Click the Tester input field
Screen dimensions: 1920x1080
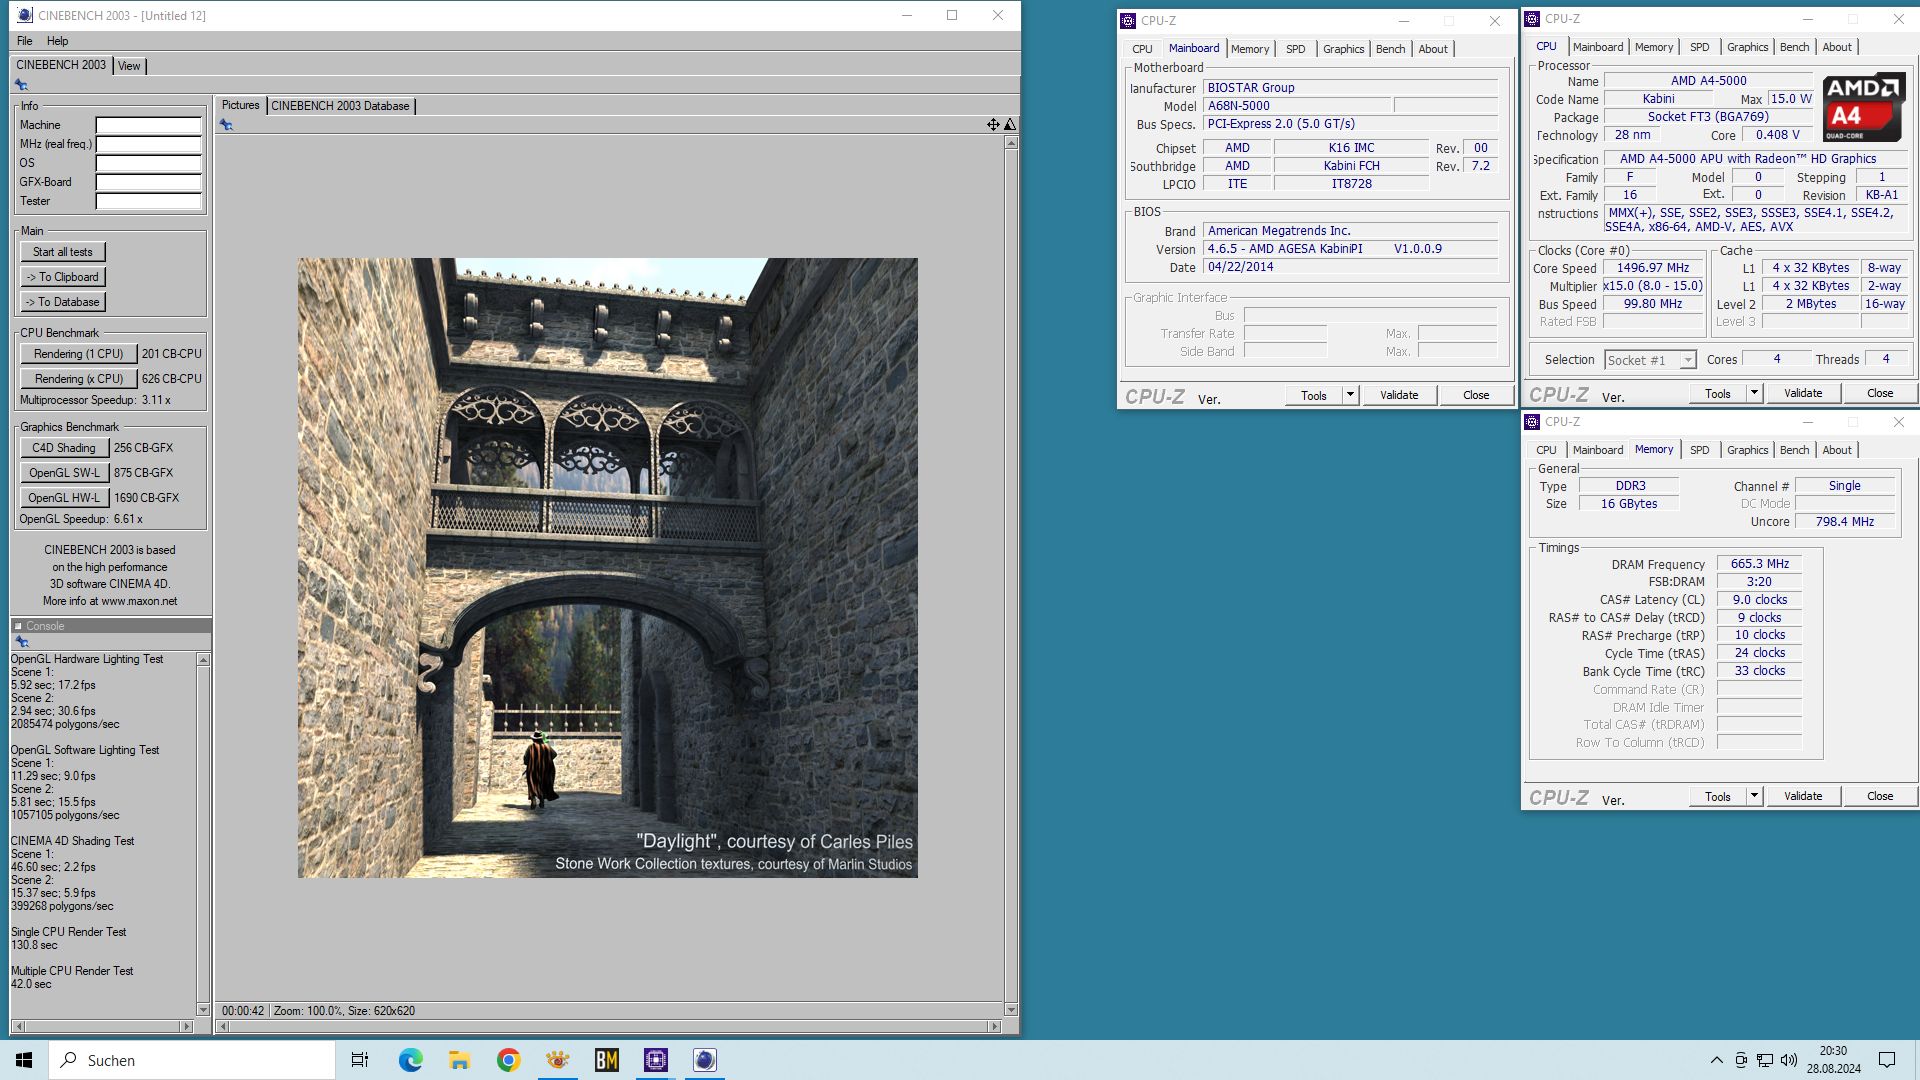coord(149,201)
